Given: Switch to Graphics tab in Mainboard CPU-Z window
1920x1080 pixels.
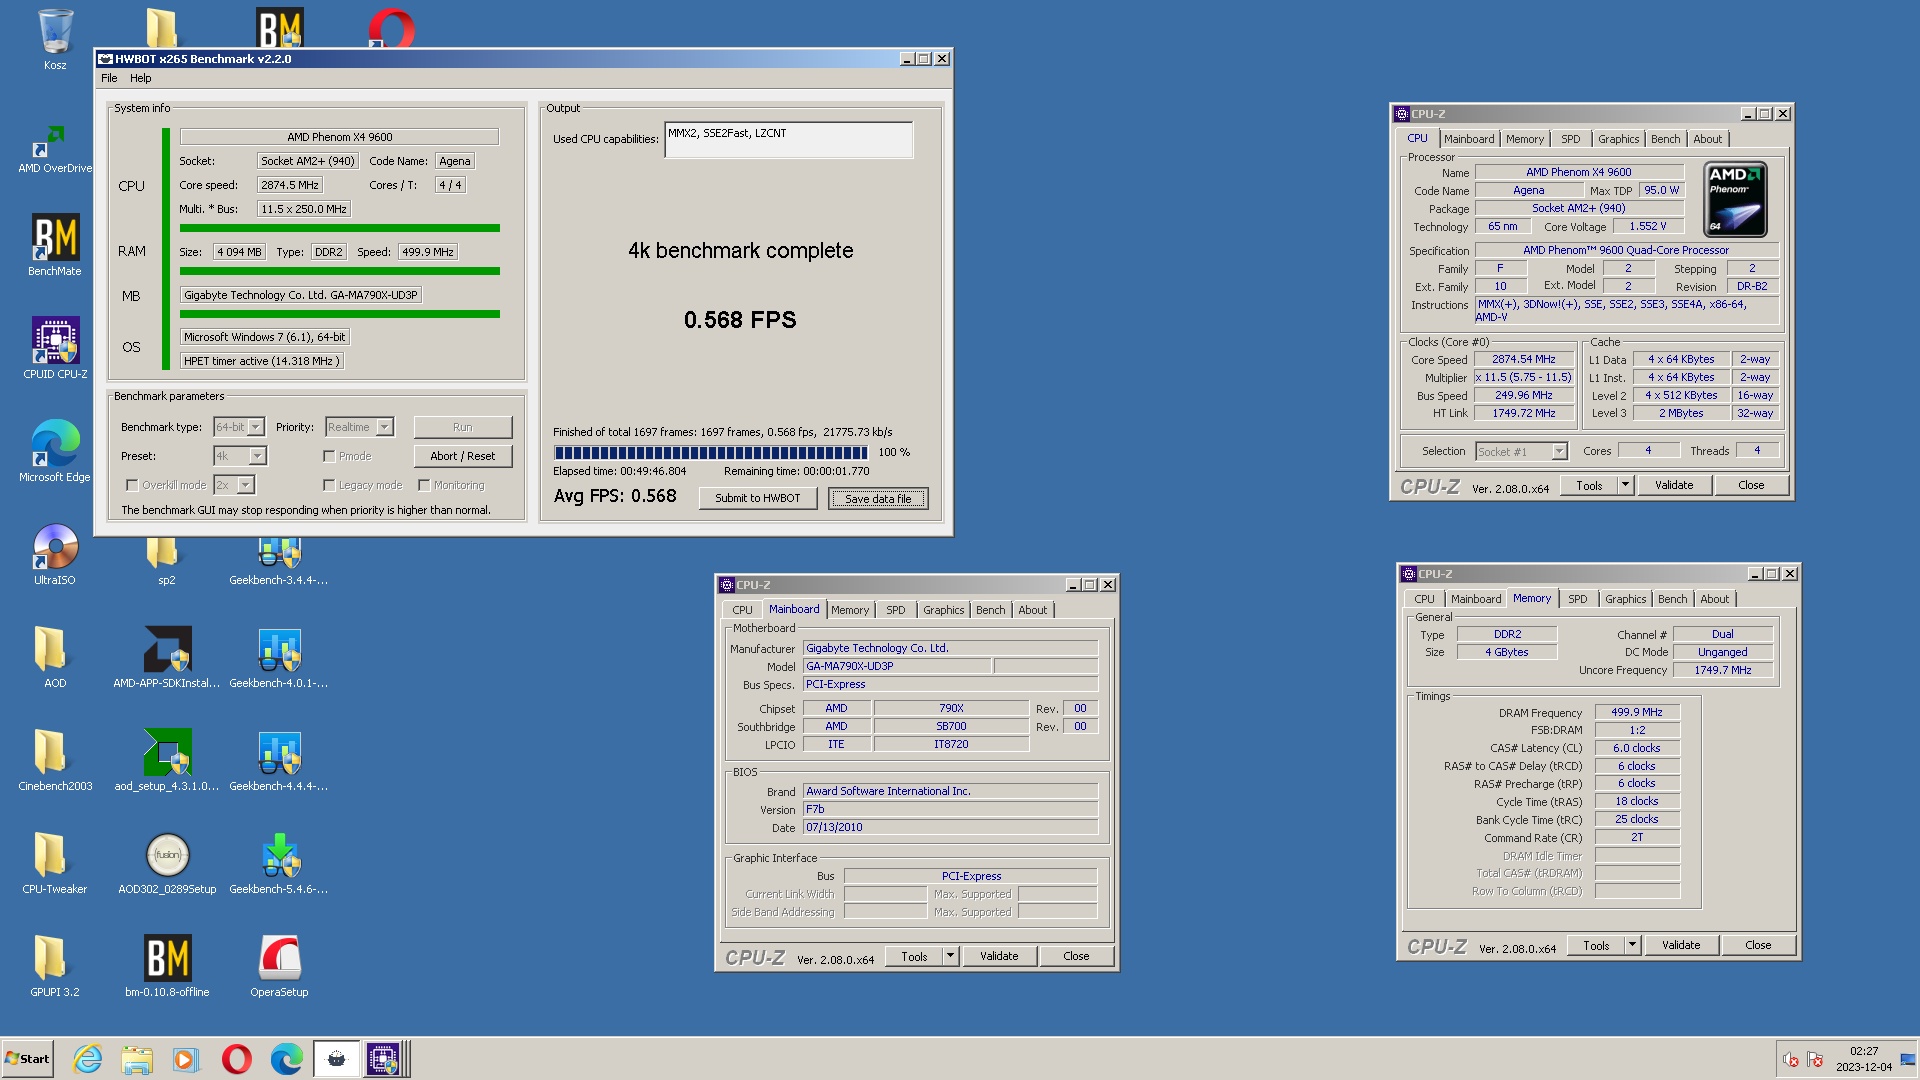Looking at the screenshot, I should [943, 610].
